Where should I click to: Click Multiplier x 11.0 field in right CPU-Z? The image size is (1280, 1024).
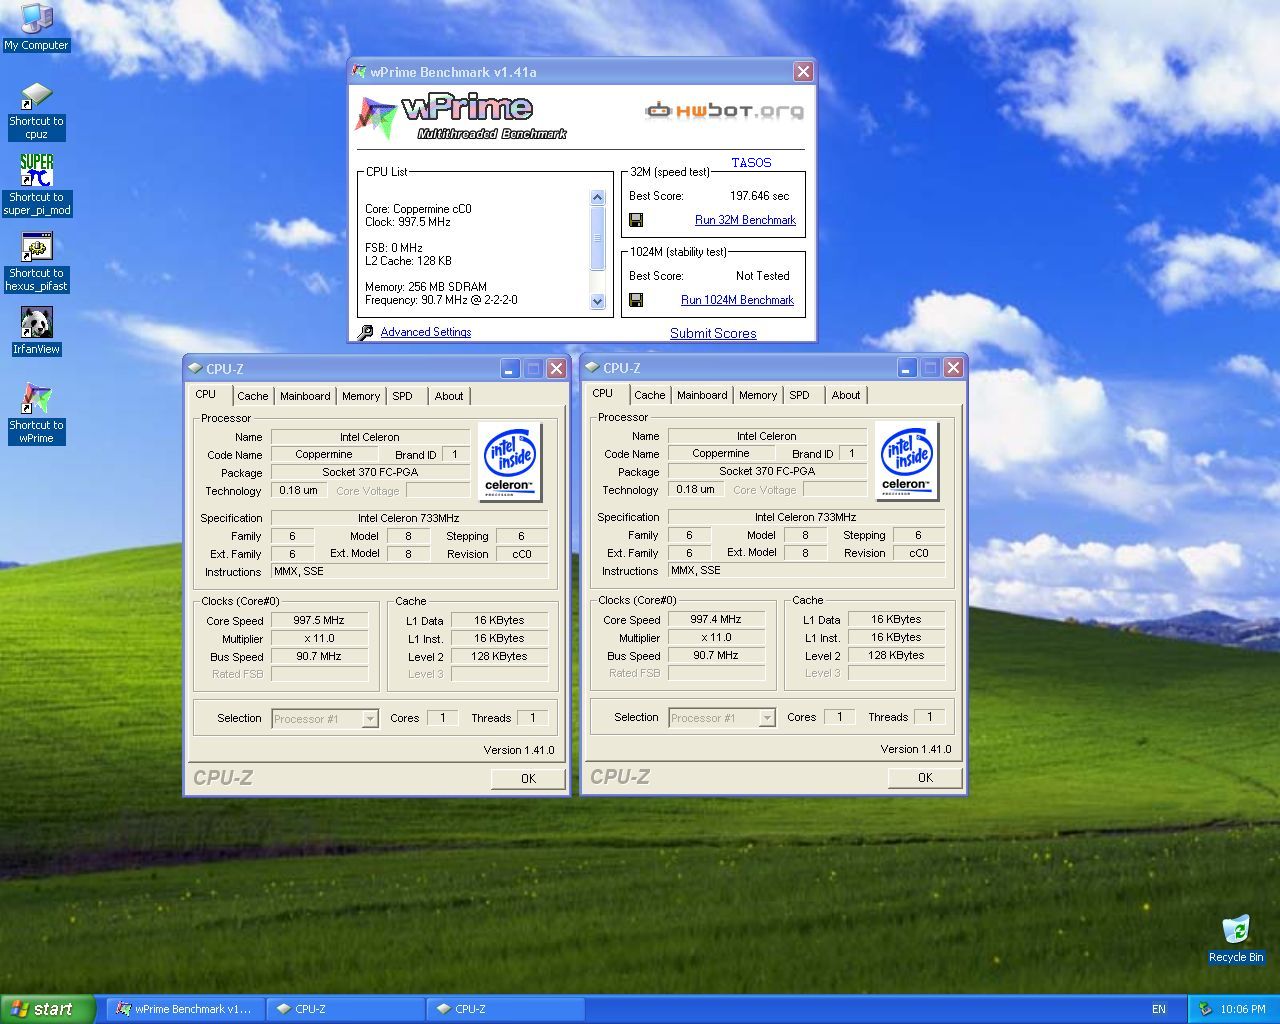[x=716, y=638]
